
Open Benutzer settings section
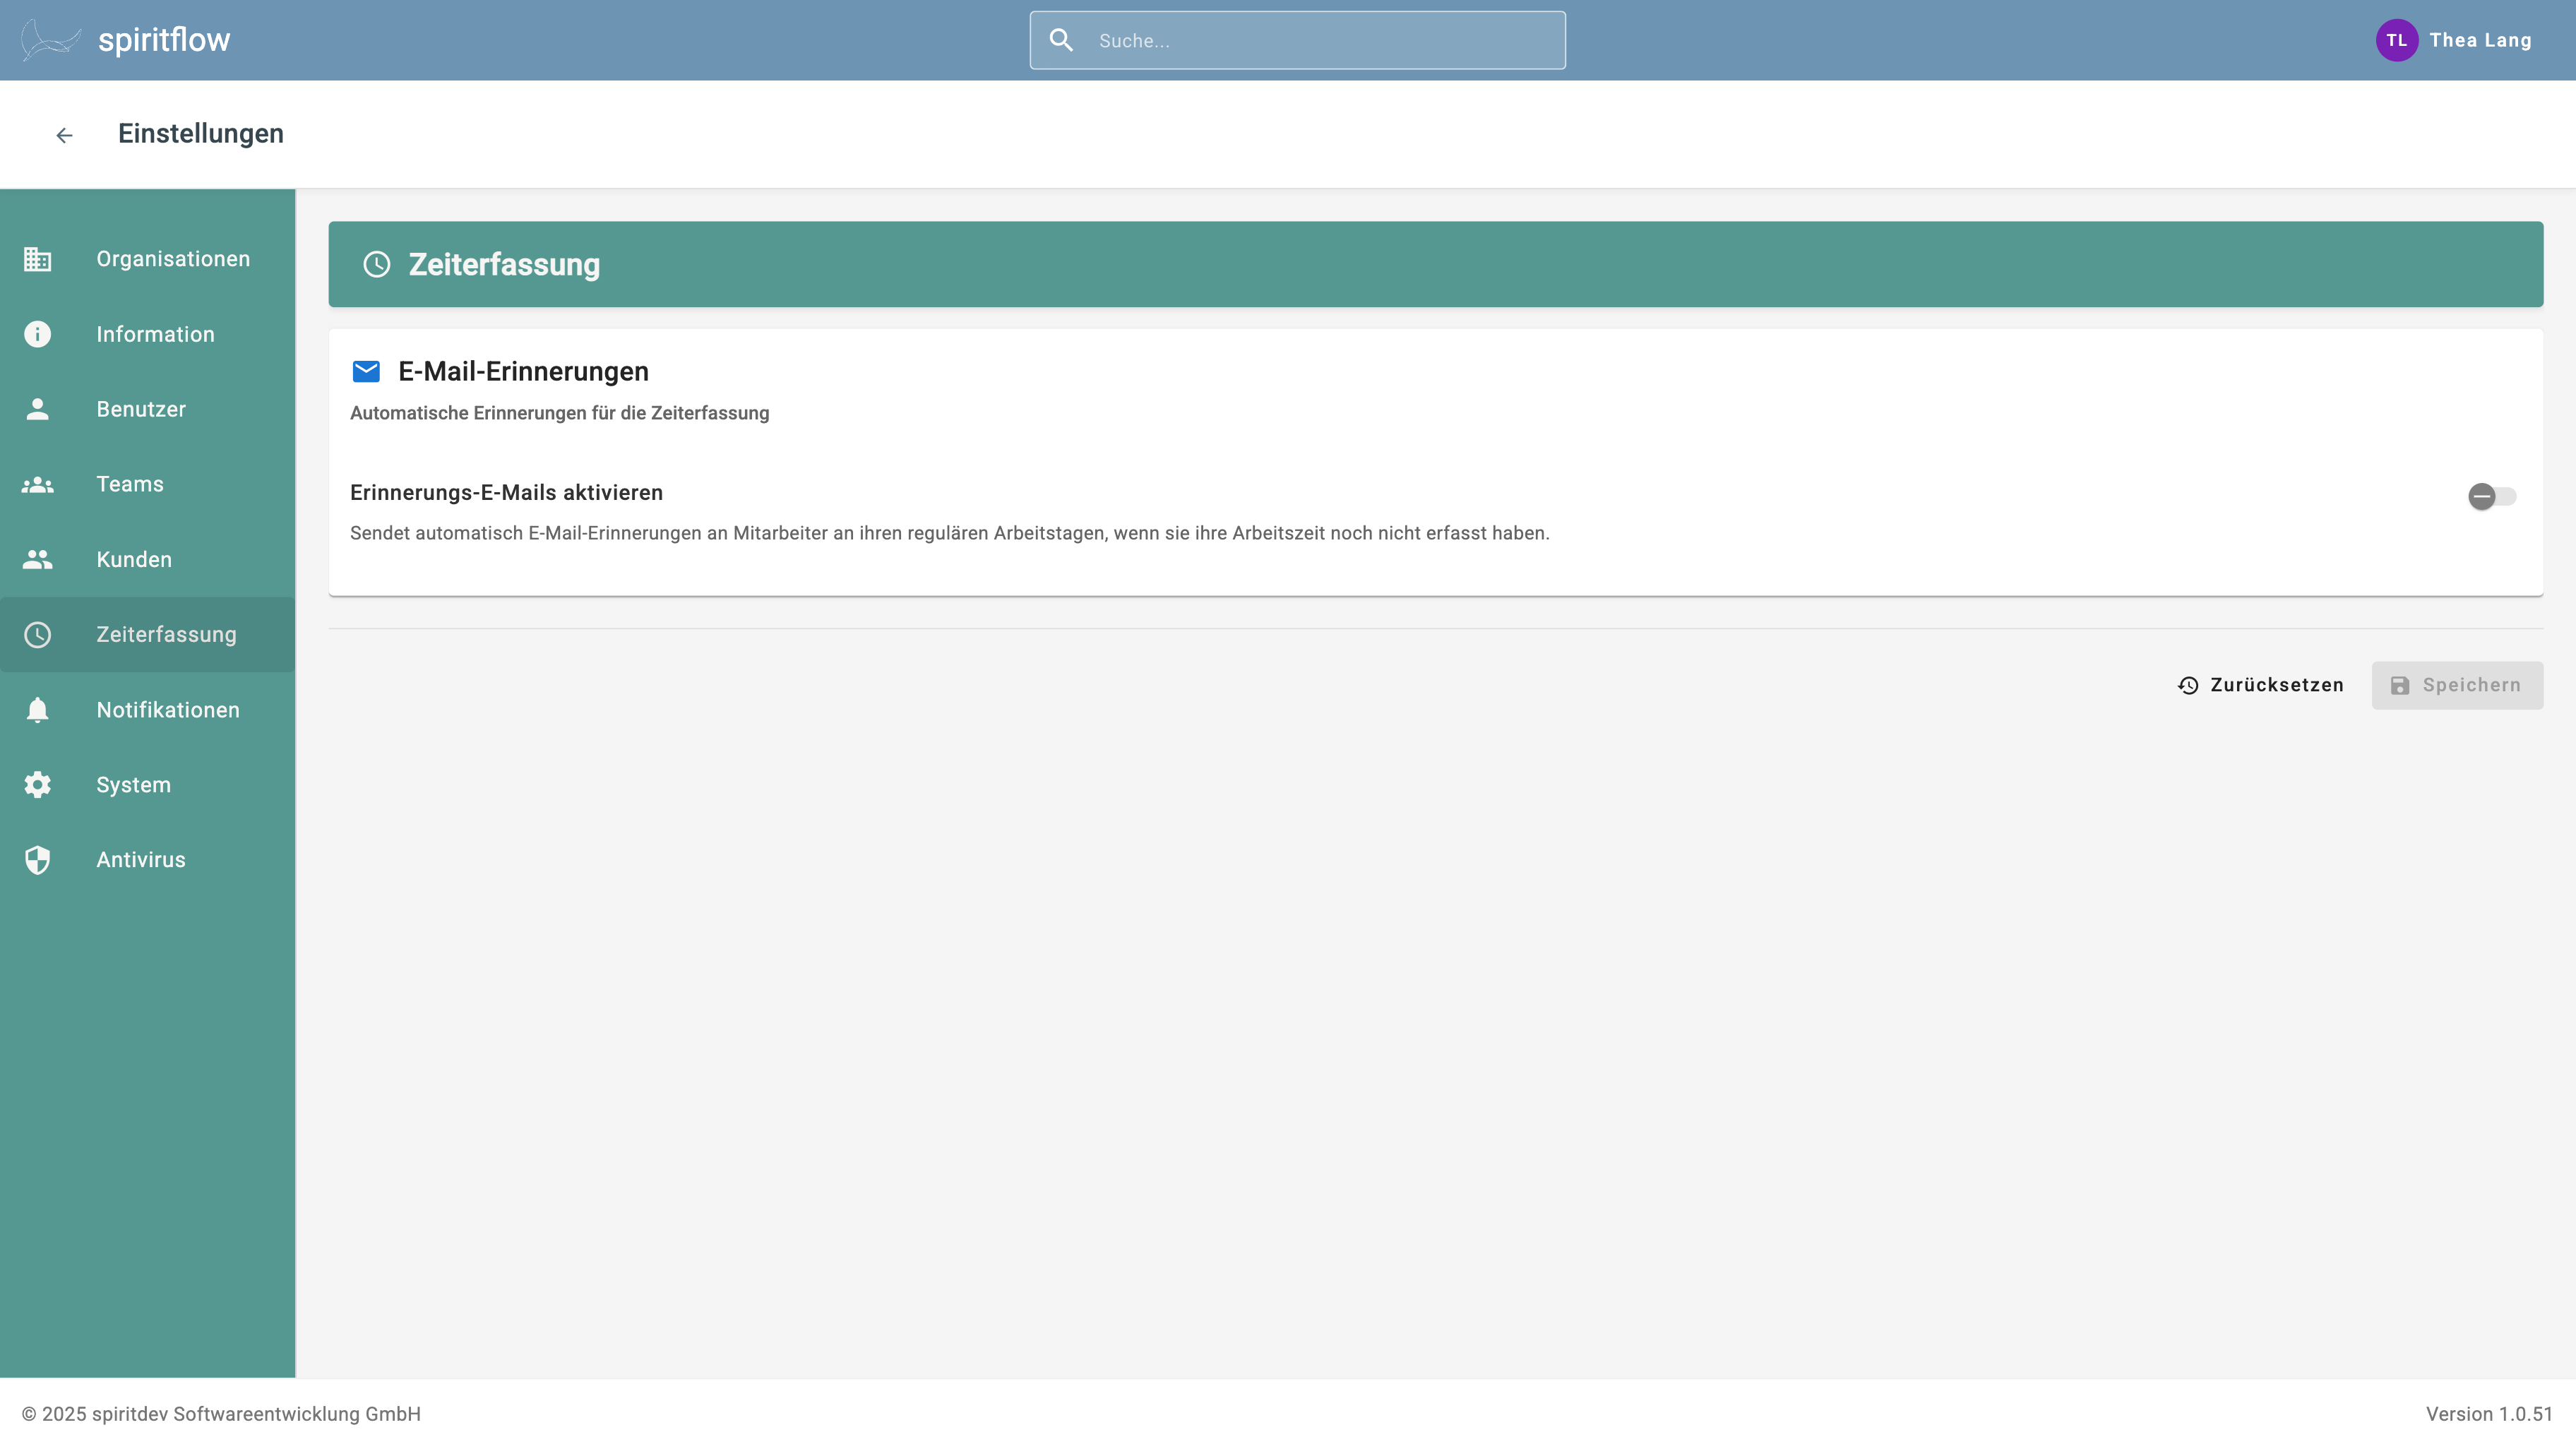(148, 409)
